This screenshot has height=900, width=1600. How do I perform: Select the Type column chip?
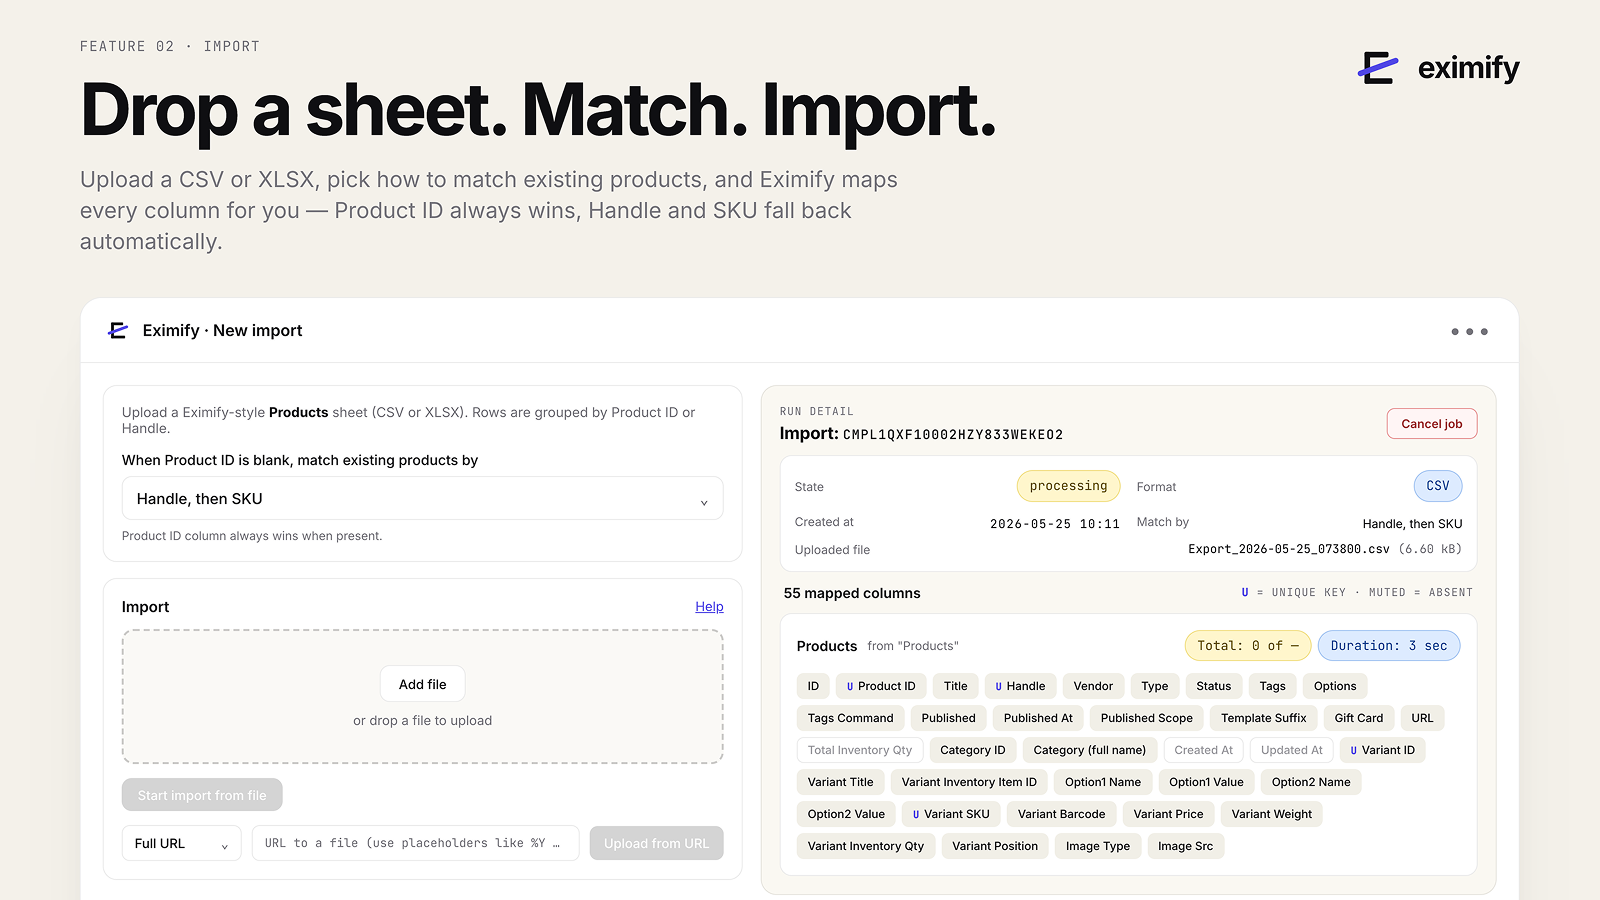pos(1155,686)
